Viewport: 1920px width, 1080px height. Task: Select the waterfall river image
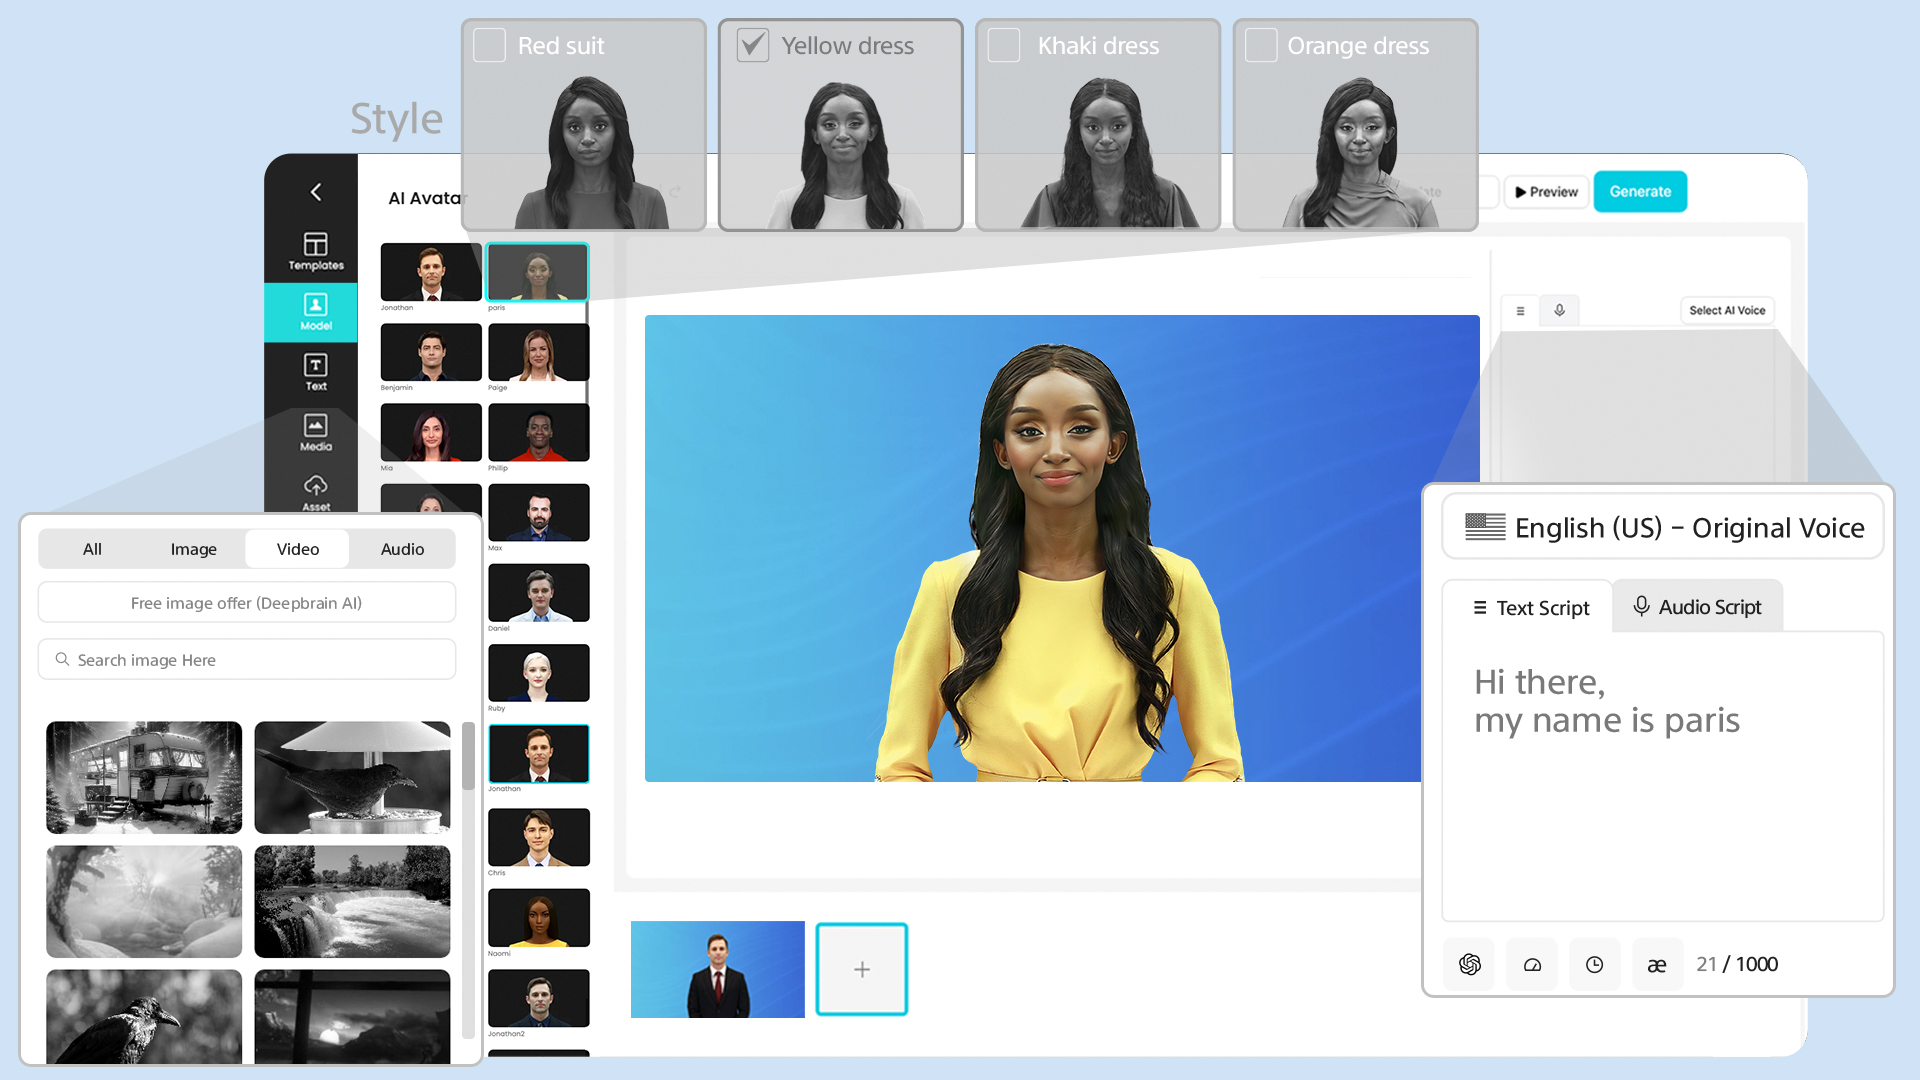(x=352, y=901)
